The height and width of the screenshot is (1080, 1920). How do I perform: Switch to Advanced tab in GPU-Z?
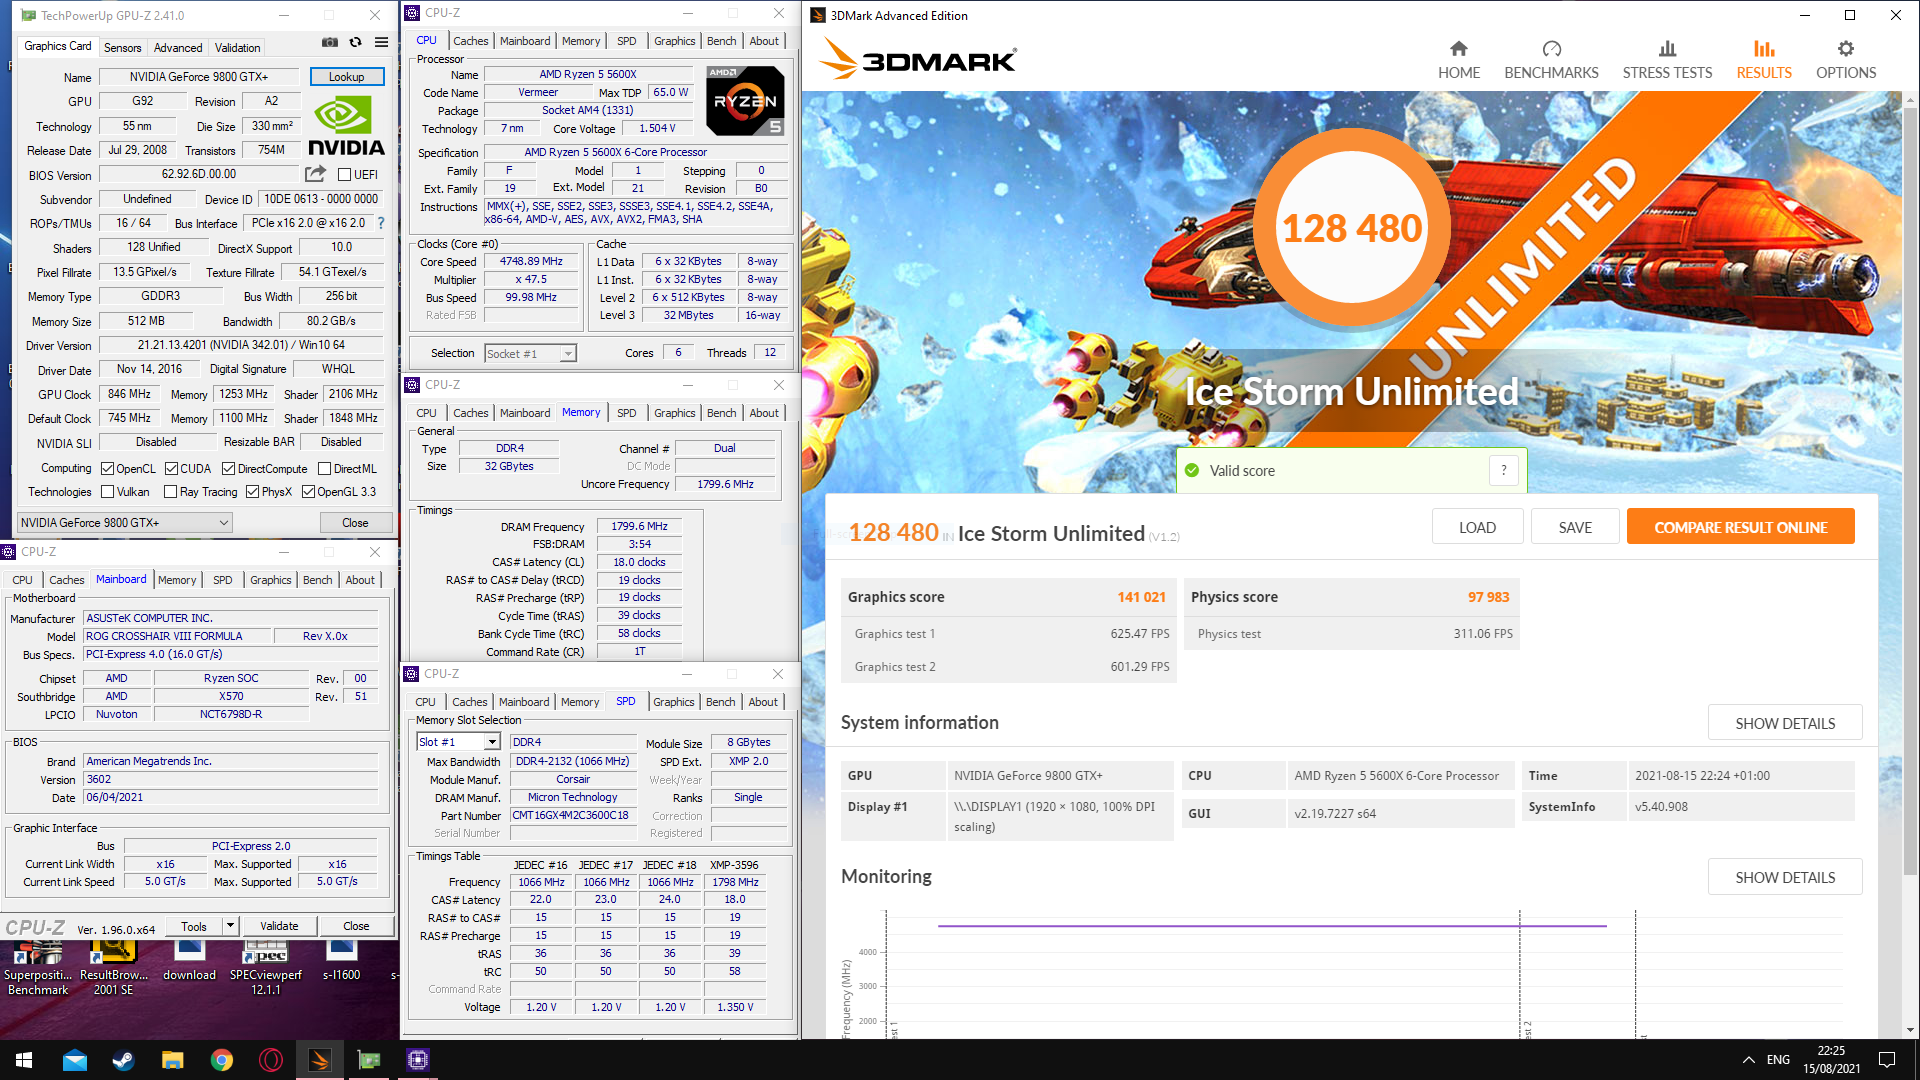178,47
